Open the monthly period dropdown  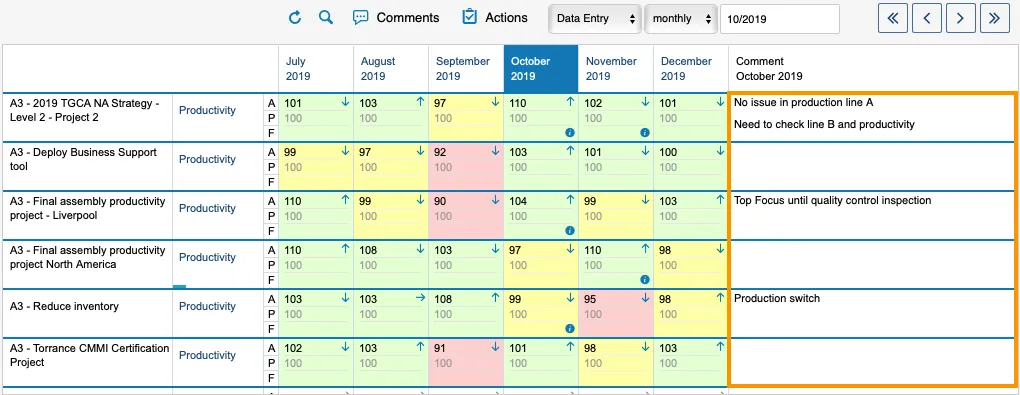(x=680, y=19)
